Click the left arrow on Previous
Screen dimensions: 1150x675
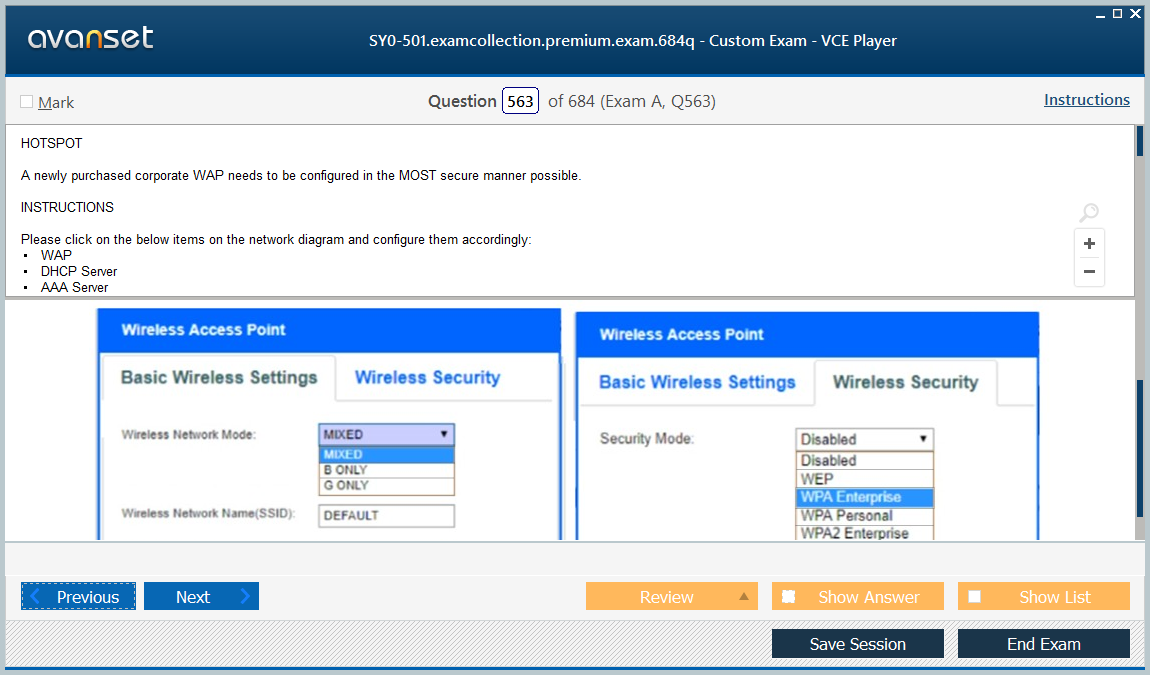click(x=35, y=597)
